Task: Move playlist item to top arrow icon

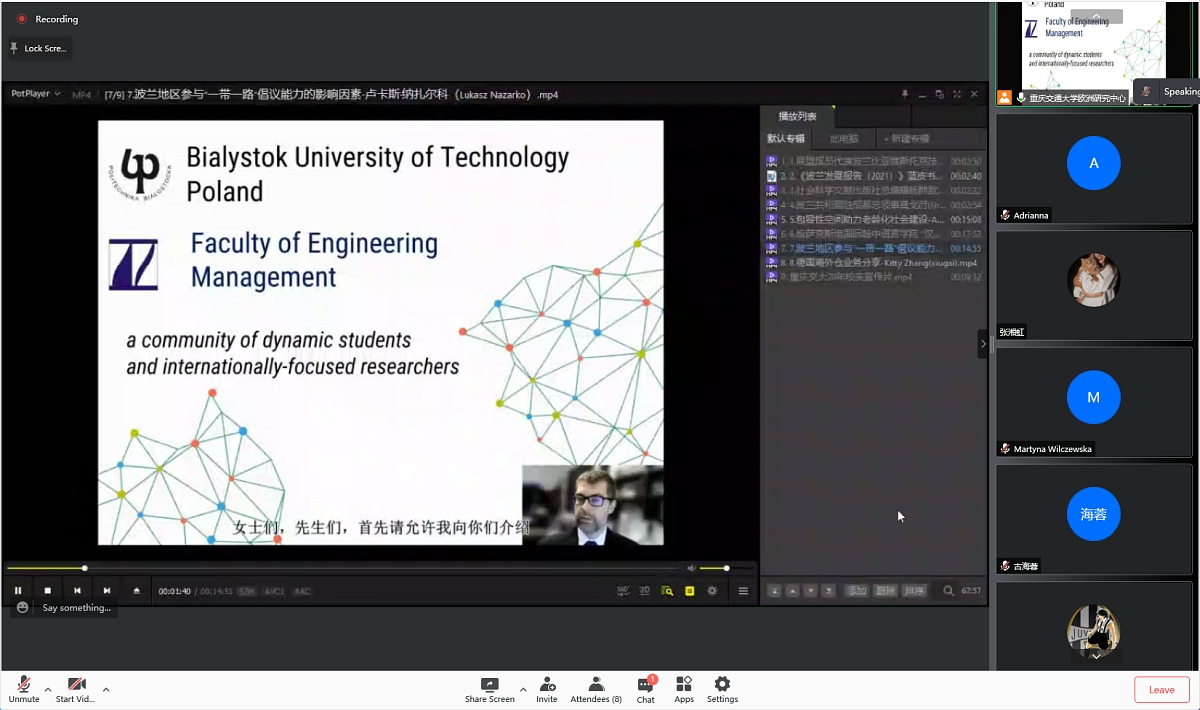Action: (x=774, y=591)
